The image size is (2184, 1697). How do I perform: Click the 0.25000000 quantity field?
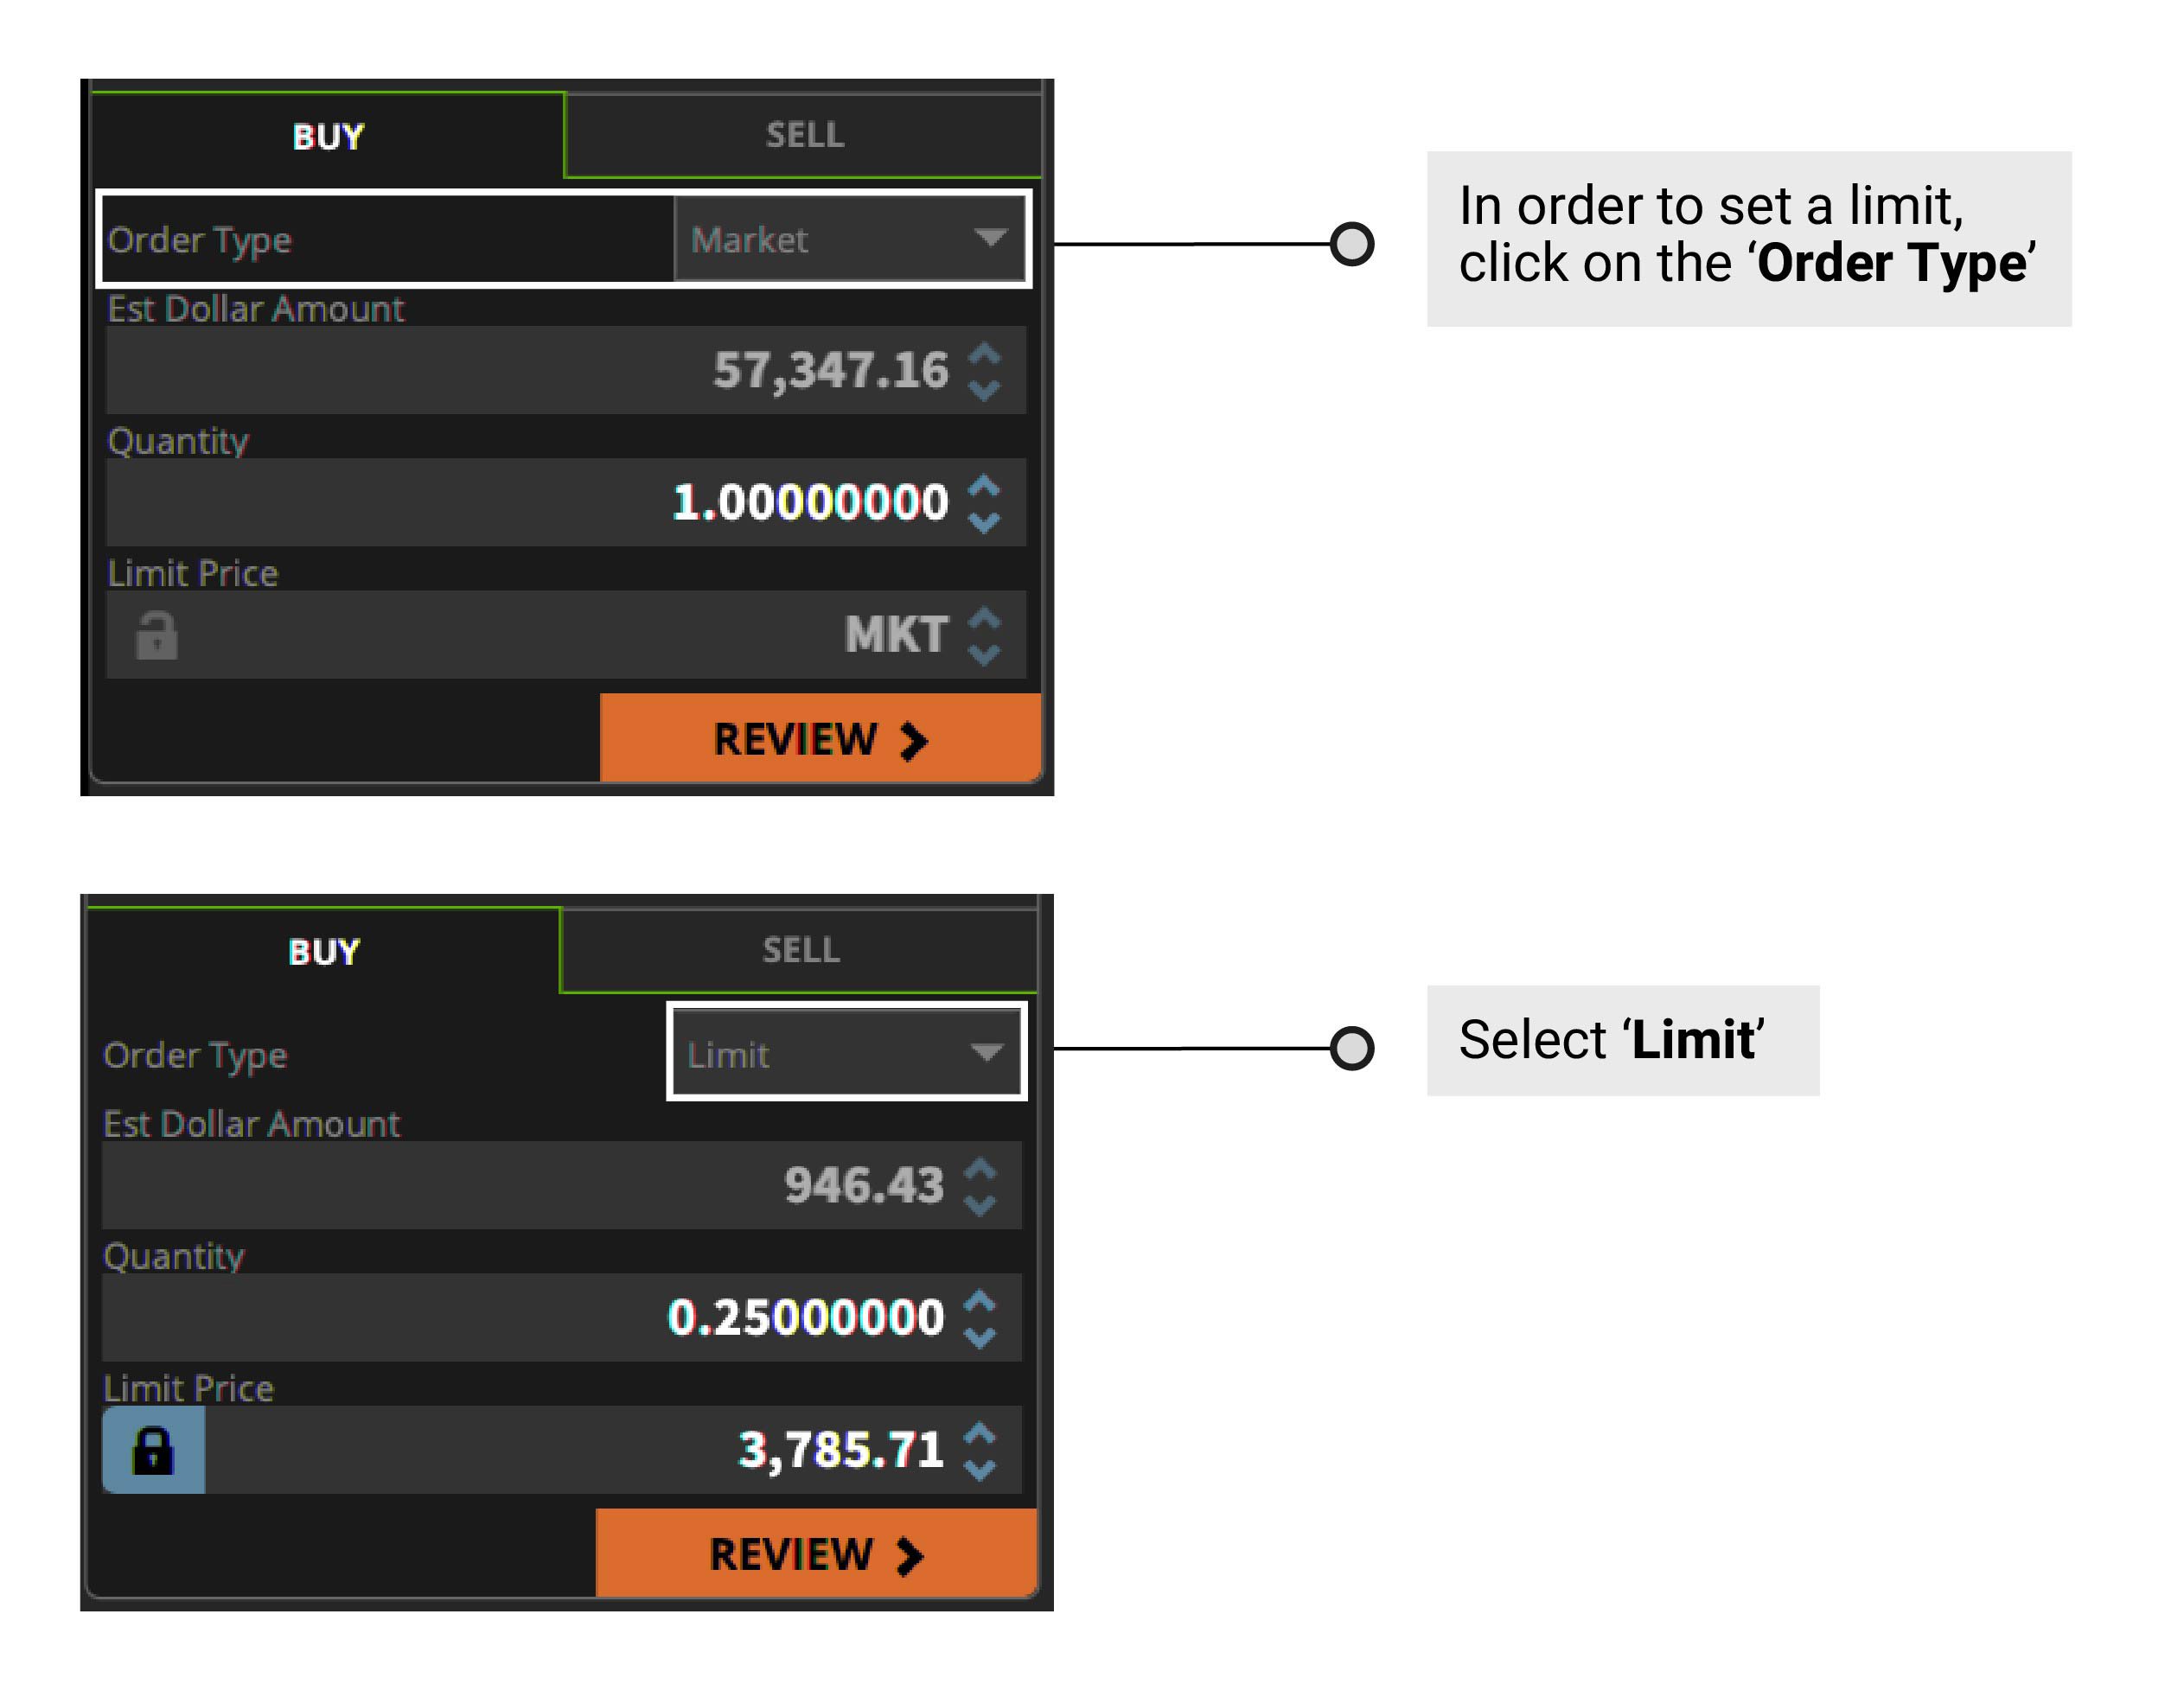562,1317
